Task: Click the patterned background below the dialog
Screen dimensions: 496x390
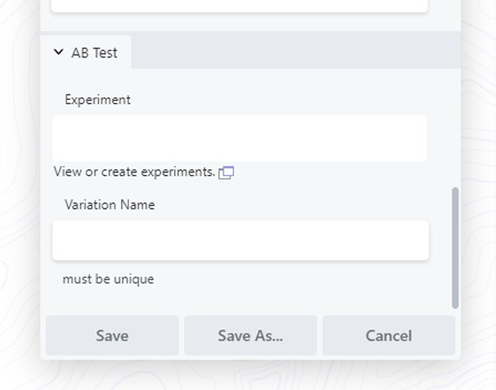Action: pyautogui.click(x=248, y=376)
